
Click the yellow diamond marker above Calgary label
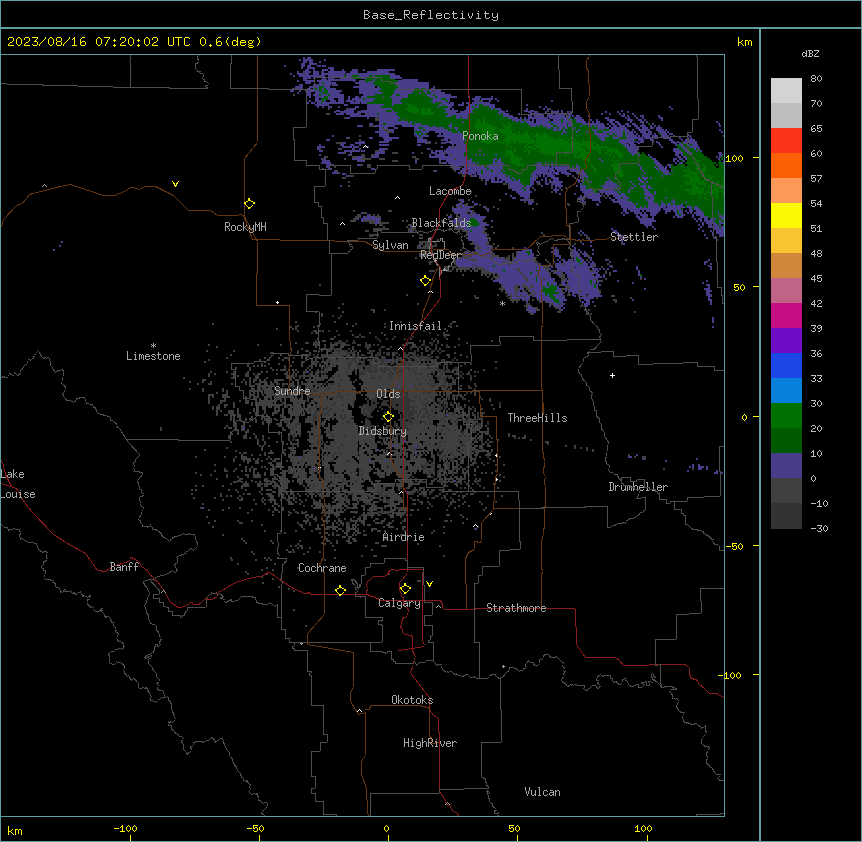[x=405, y=589]
